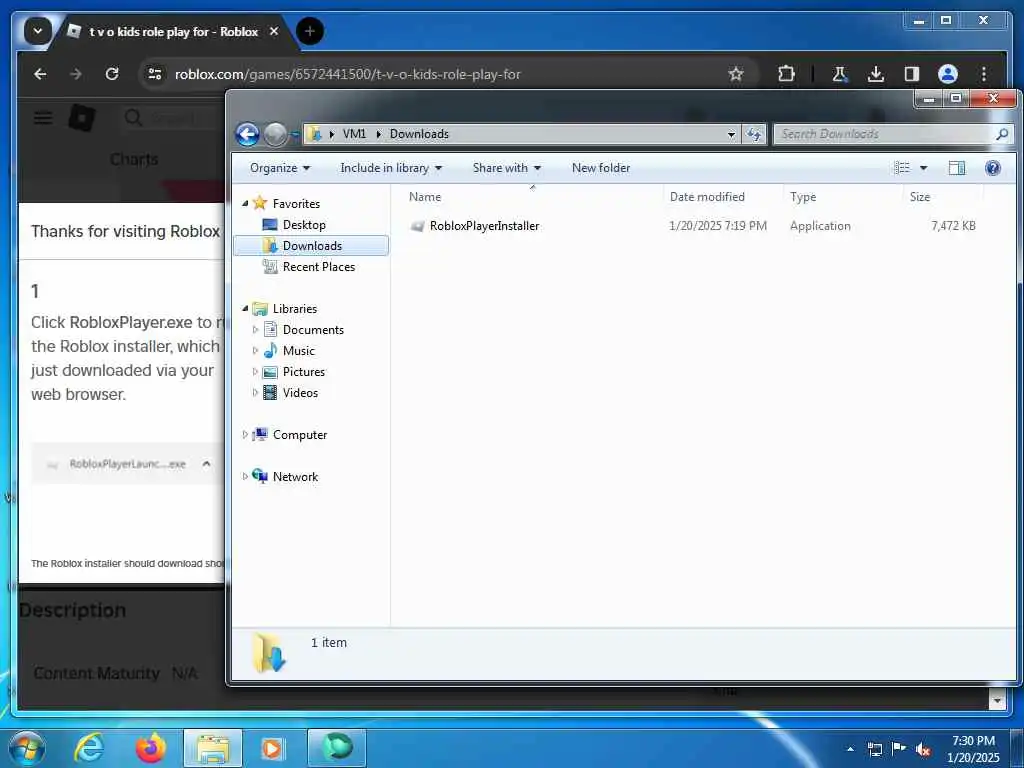
Task: Open address bar history dropdown arrow
Action: (x=731, y=134)
